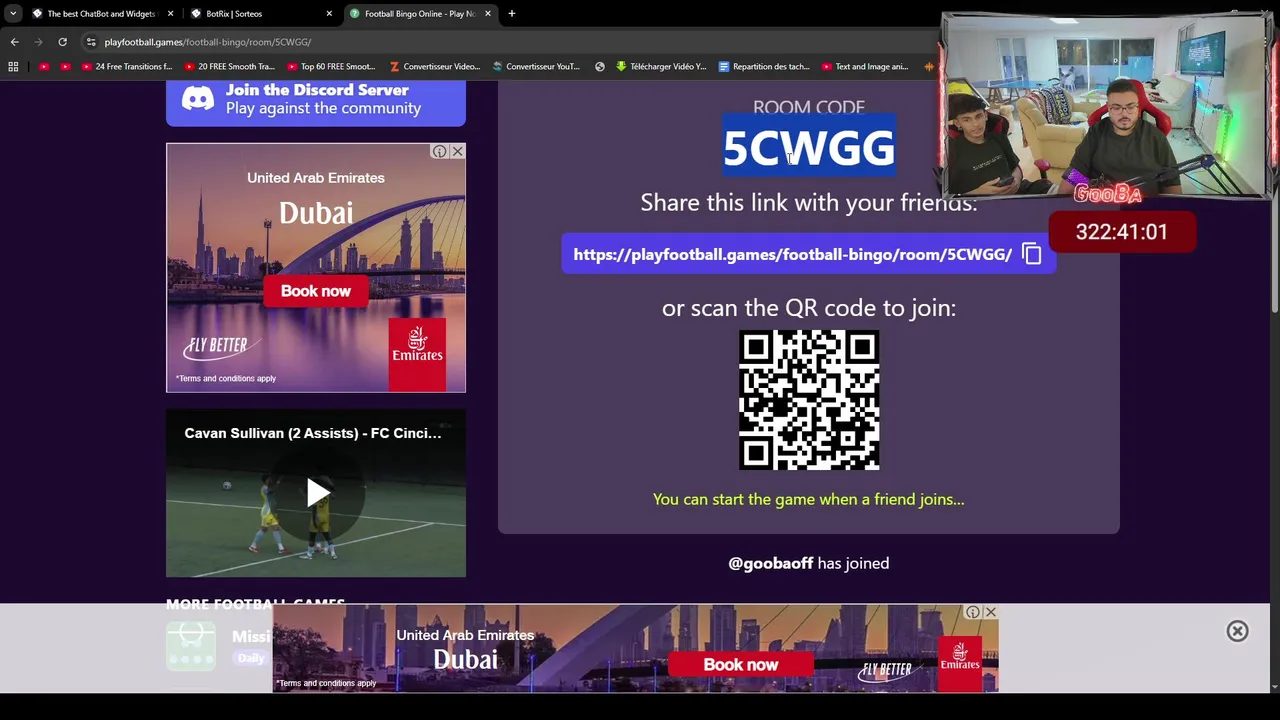
Task: Select the Football Bingo Online tab
Action: pyautogui.click(x=419, y=14)
